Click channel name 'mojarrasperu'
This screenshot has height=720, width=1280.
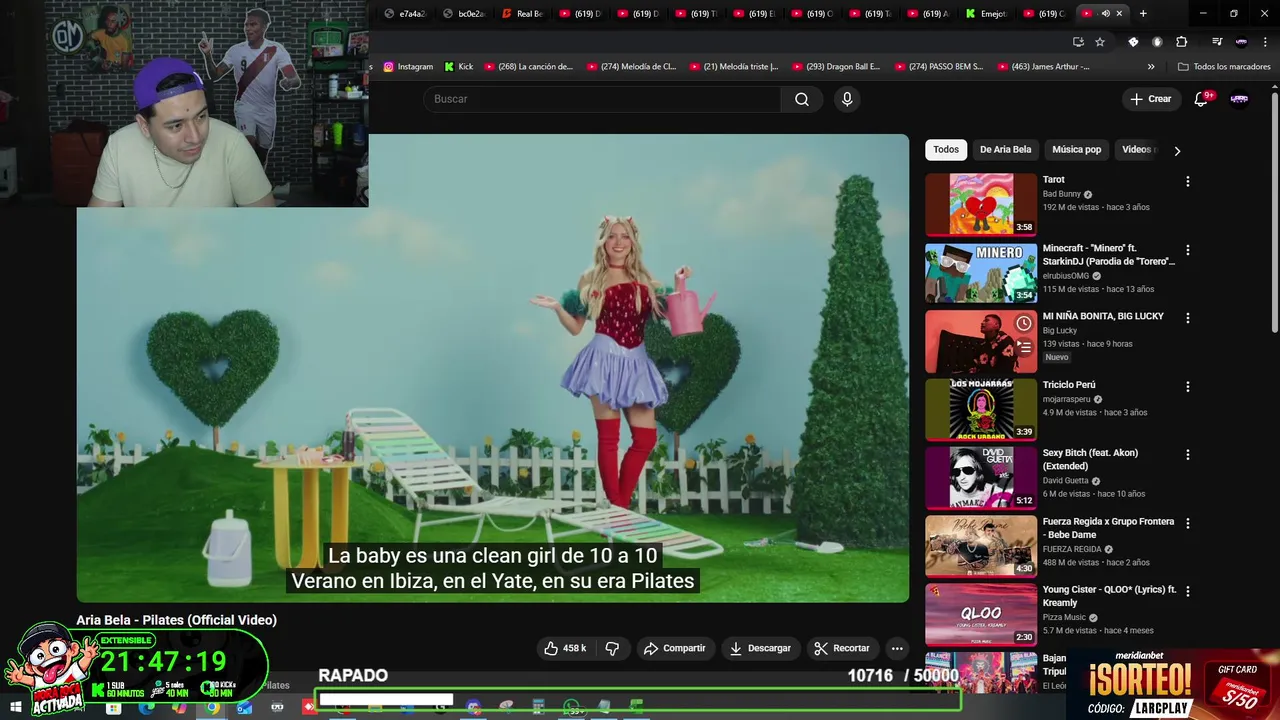point(1068,399)
